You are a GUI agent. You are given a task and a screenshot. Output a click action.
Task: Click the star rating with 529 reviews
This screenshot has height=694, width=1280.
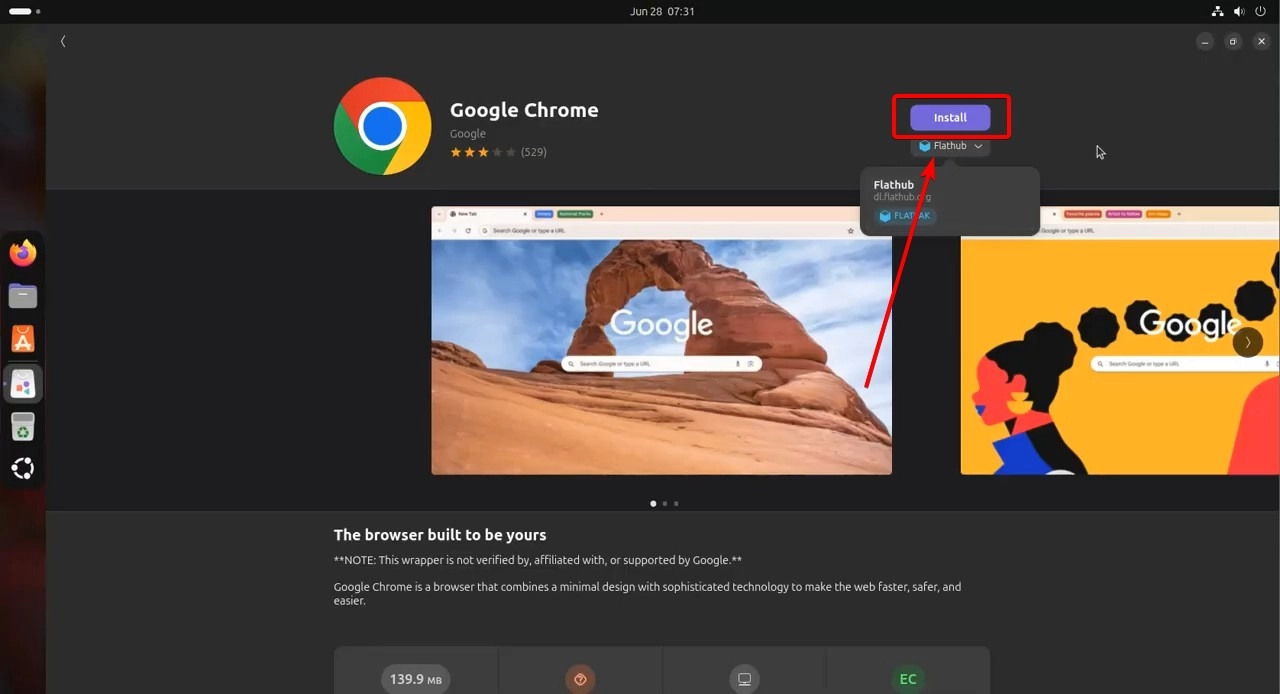coord(498,152)
